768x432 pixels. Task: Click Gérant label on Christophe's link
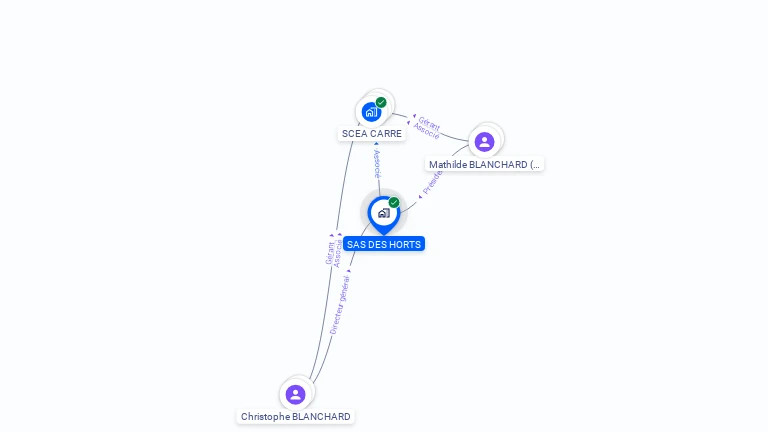[330, 253]
